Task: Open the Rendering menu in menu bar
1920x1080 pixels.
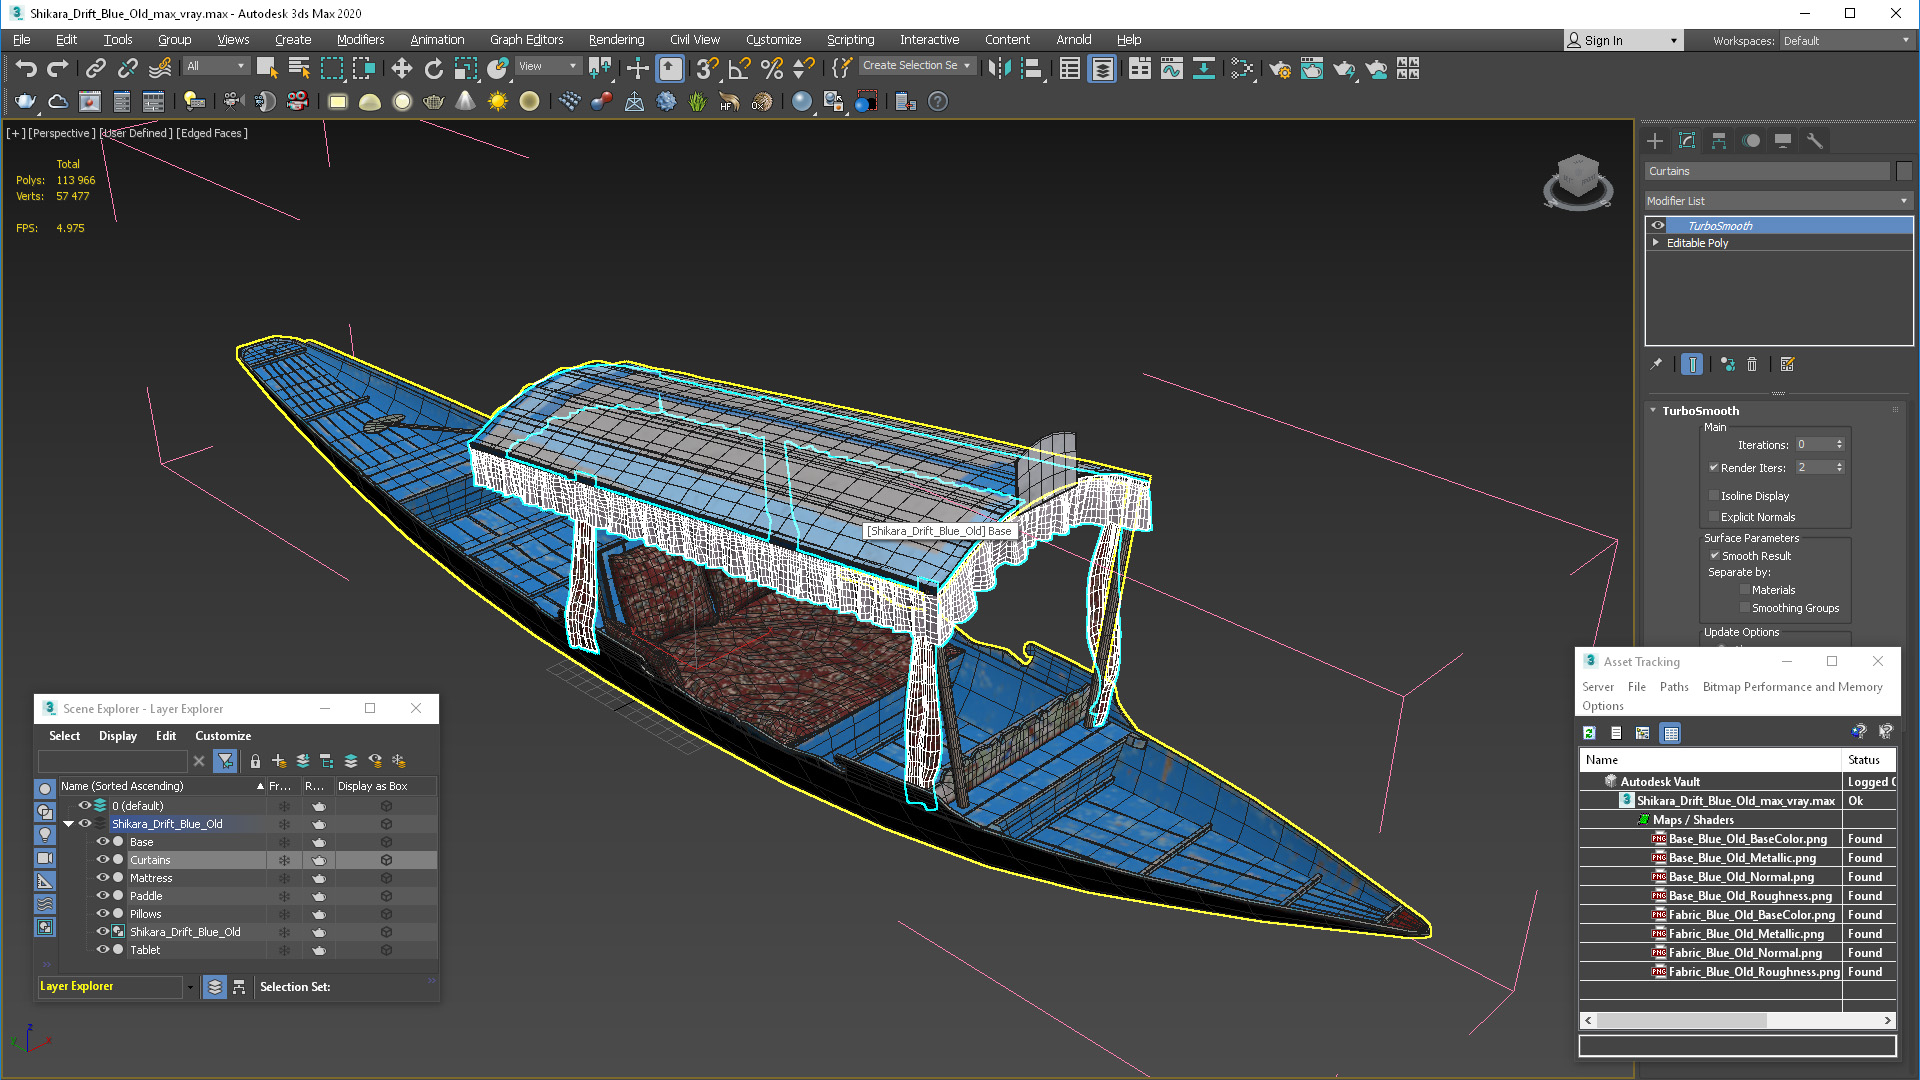Action: [615, 38]
